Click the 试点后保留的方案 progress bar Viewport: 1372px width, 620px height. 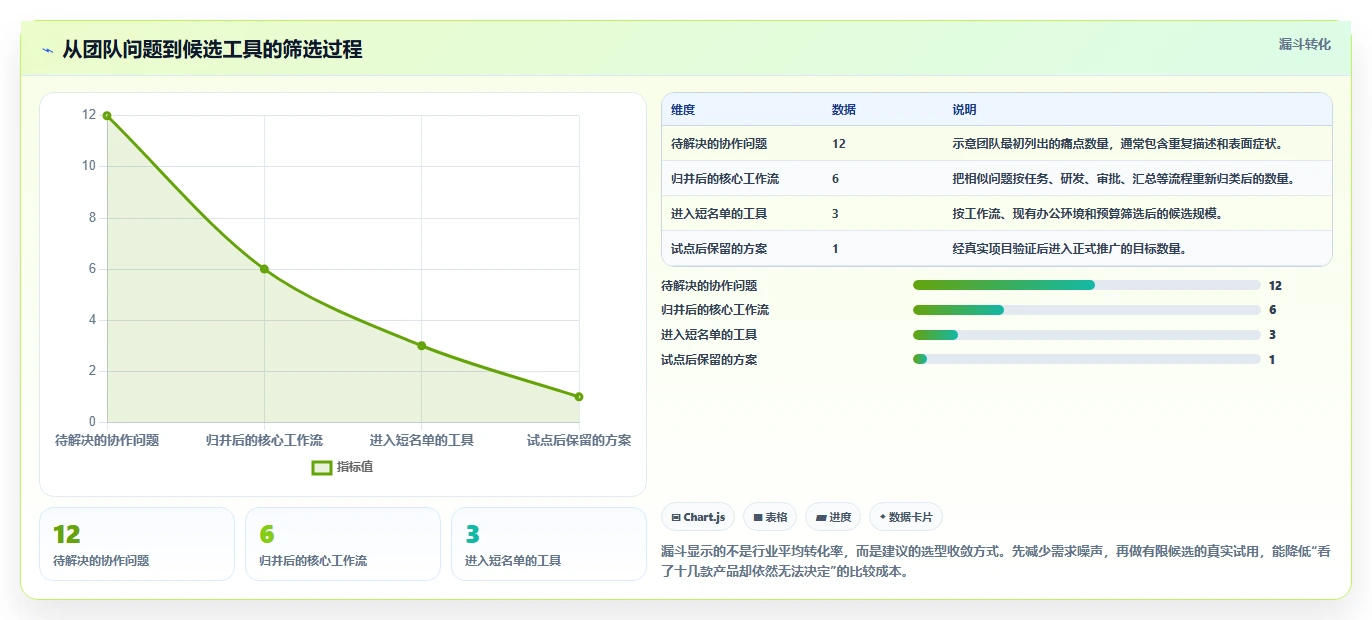point(1086,359)
